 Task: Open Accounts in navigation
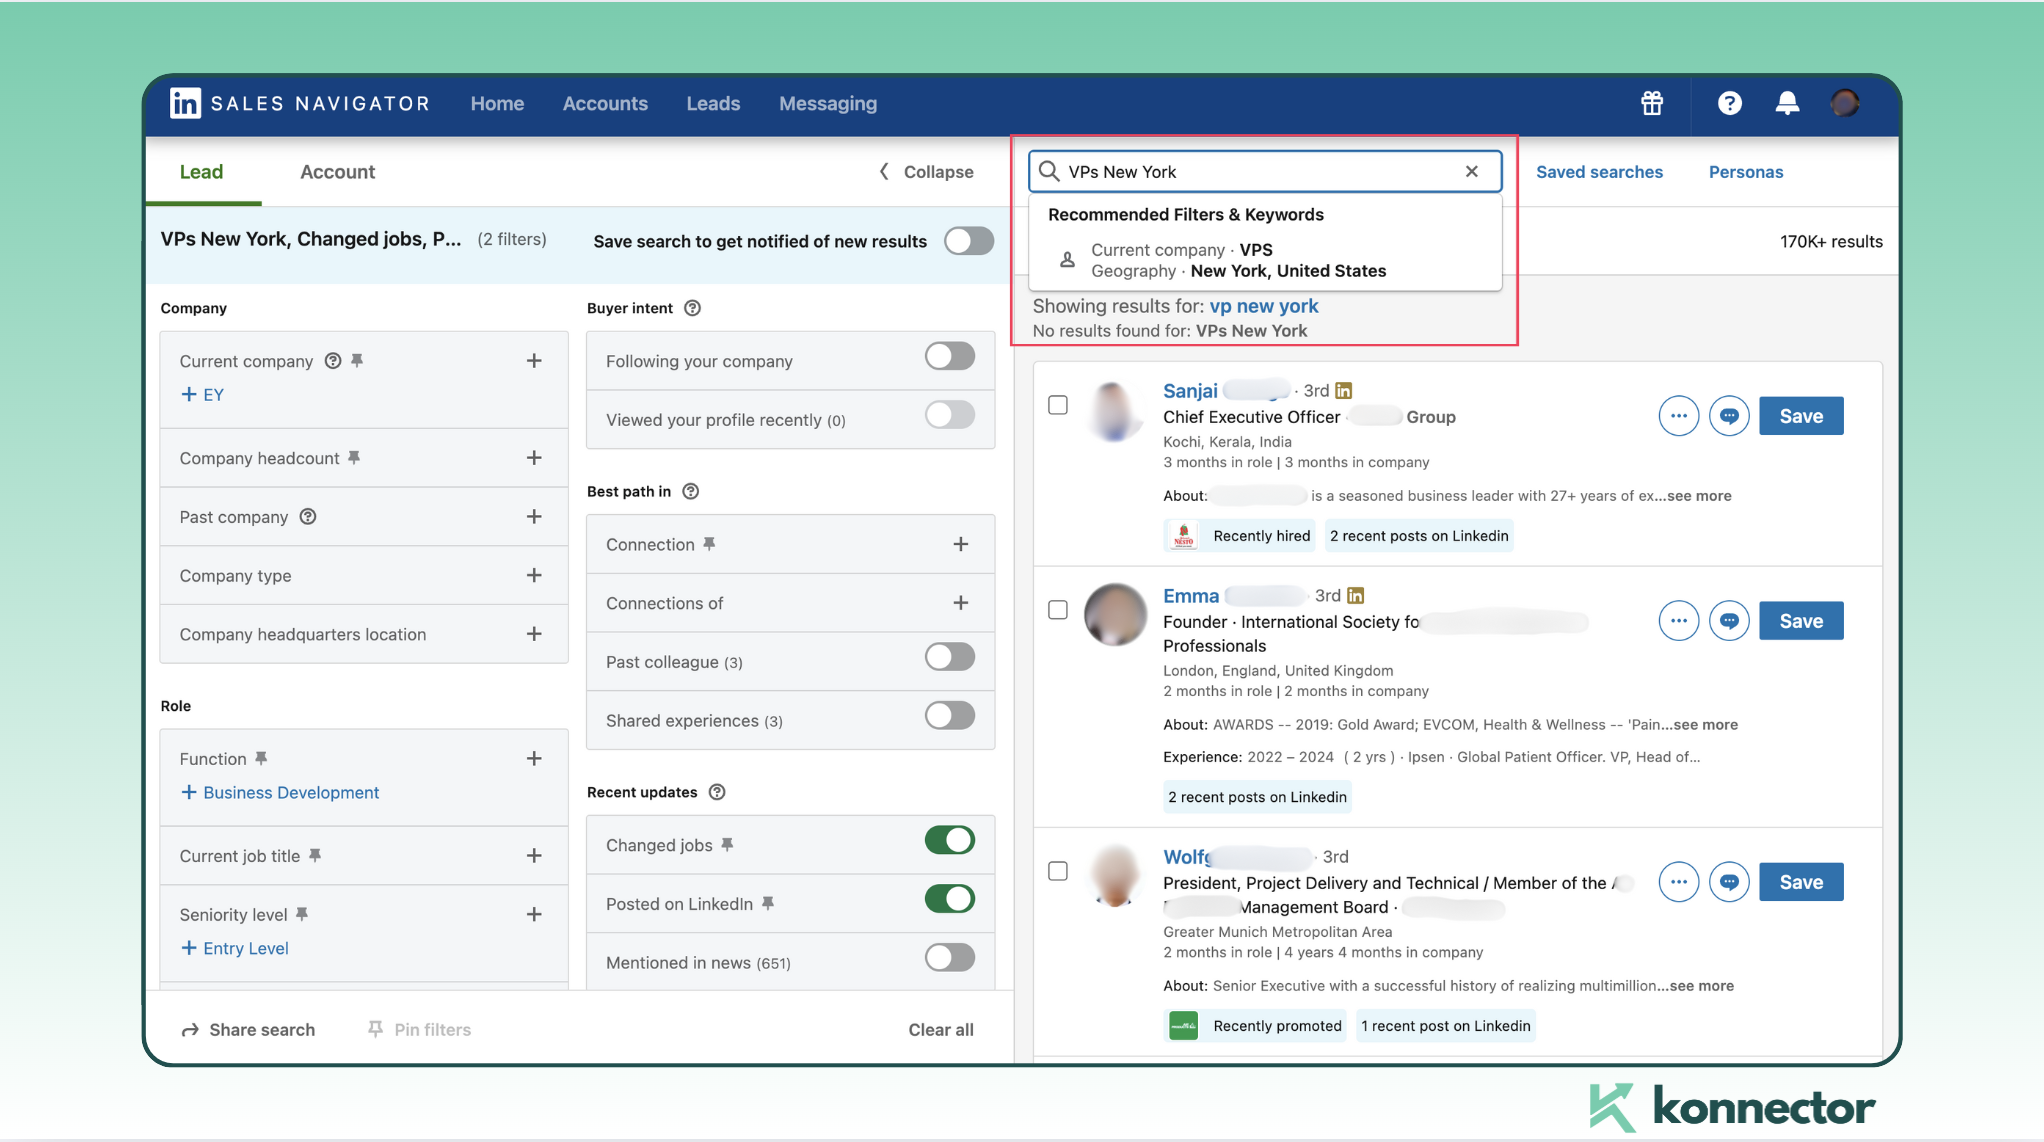[x=605, y=103]
